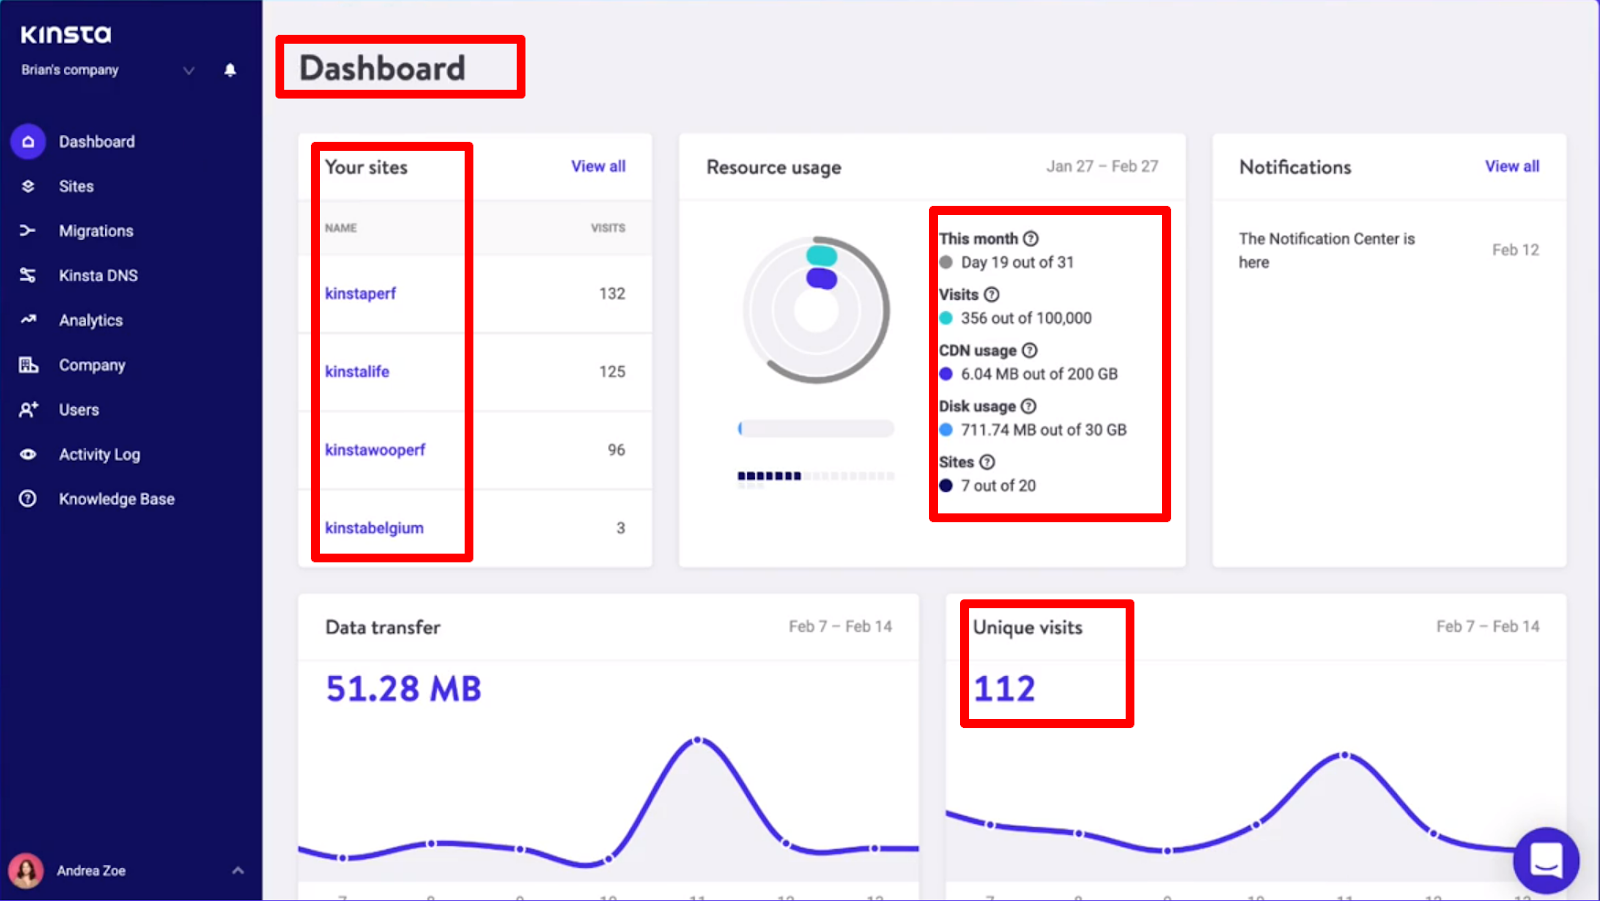Click Andrea Zoe's avatar picture
Screen dimensions: 1600x901
pos(26,871)
